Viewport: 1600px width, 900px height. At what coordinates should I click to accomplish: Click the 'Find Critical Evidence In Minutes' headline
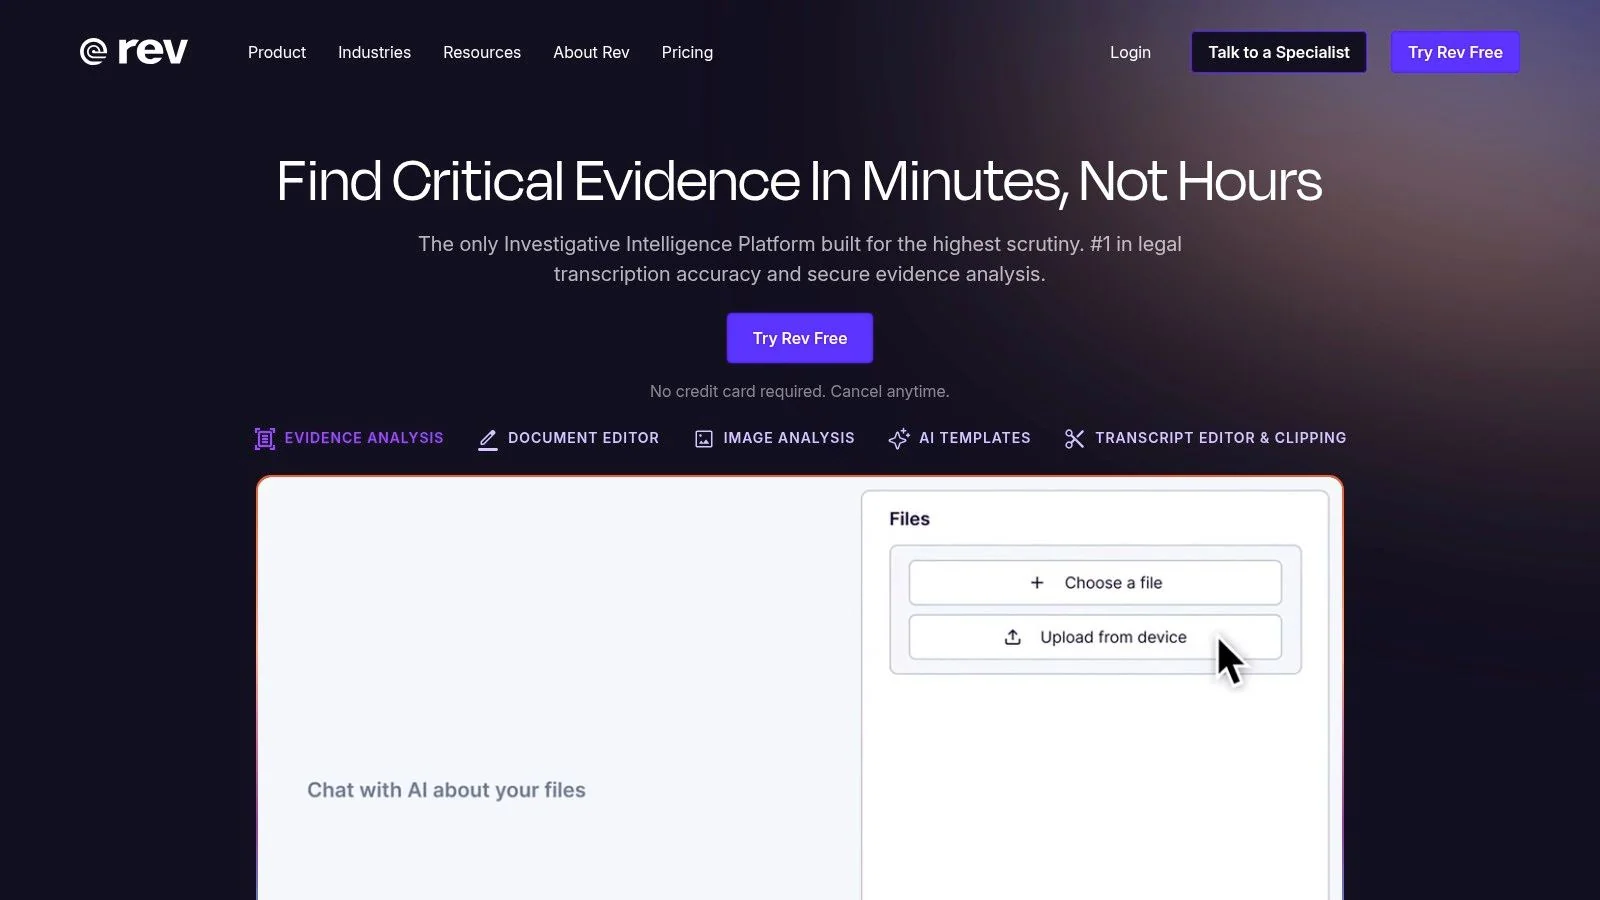(x=800, y=181)
